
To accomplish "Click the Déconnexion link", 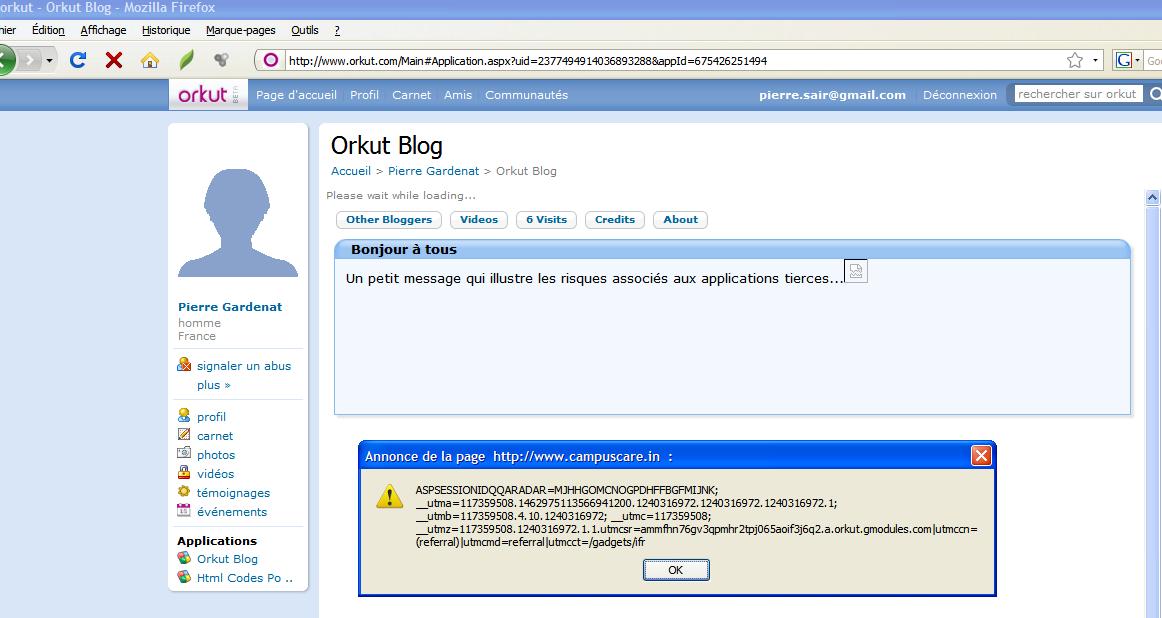I will coord(960,95).
